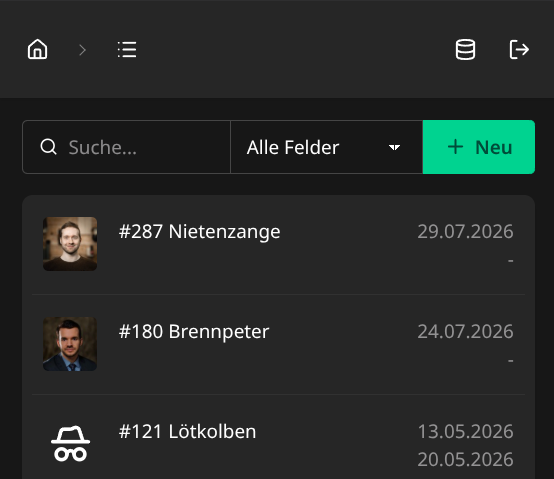Viewport: 554px width, 479px height.
Task: Click the magnifier search icon
Action: click(x=48, y=147)
